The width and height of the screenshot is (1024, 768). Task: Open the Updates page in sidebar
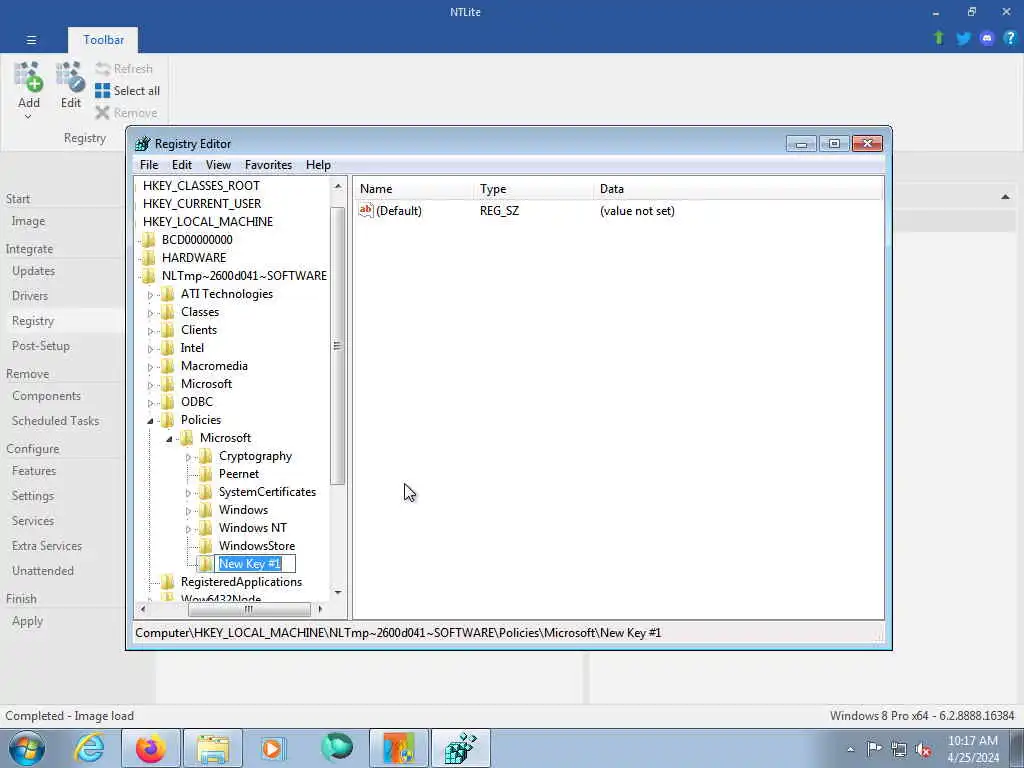click(x=33, y=271)
